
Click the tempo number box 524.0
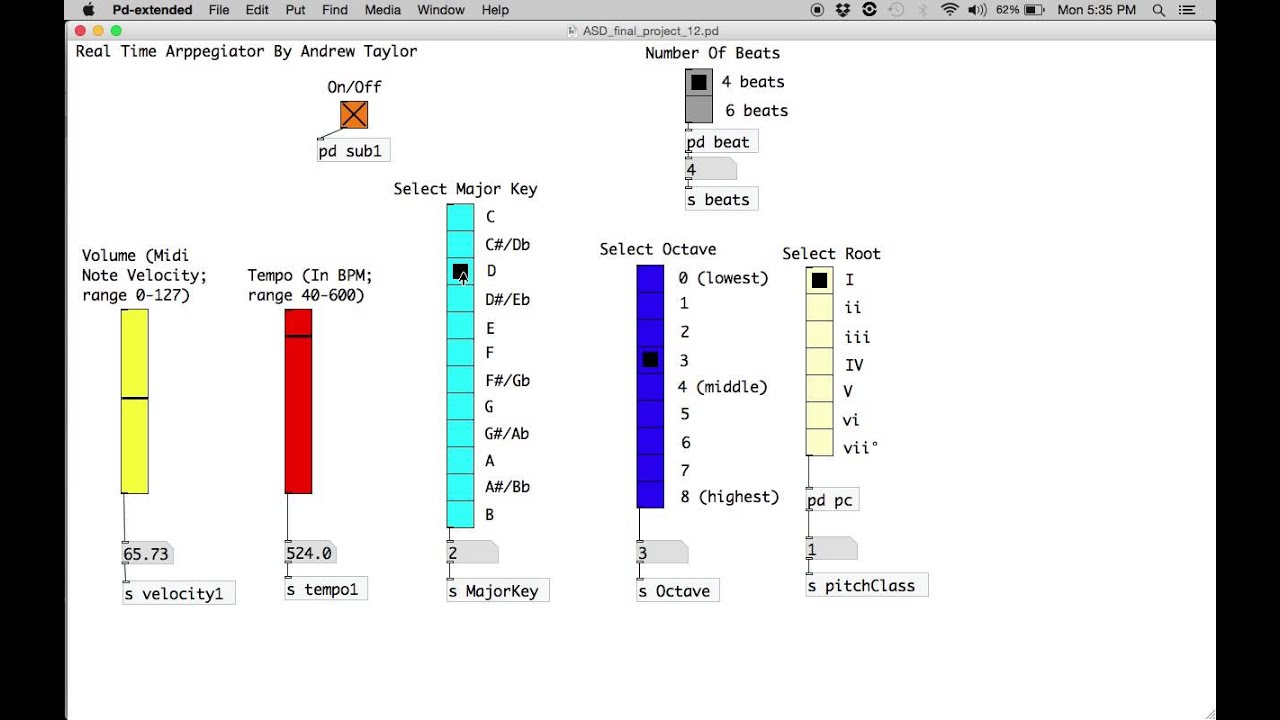(310, 552)
